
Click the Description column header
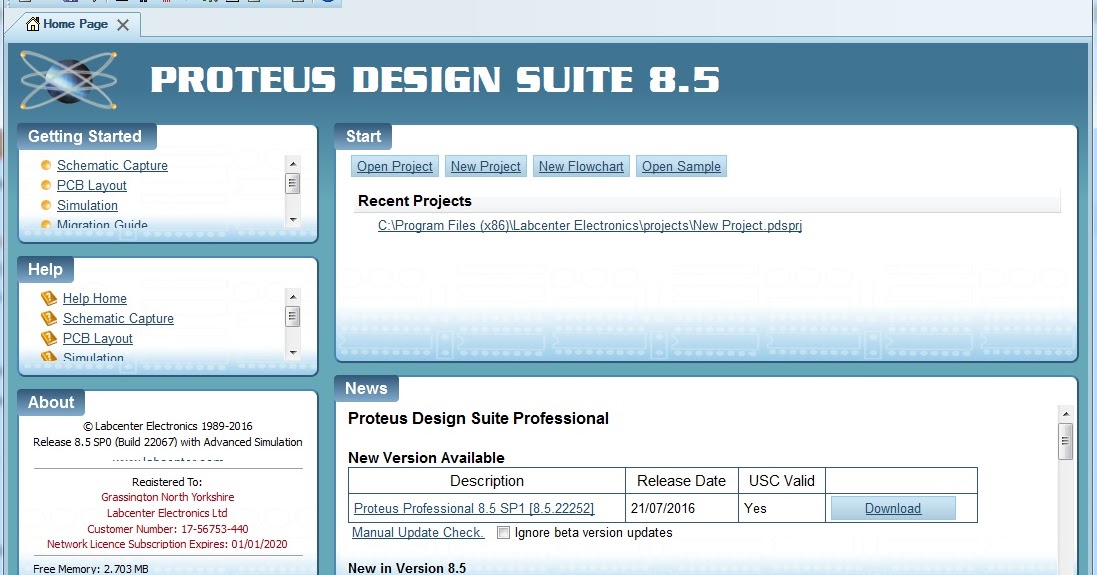pos(487,481)
